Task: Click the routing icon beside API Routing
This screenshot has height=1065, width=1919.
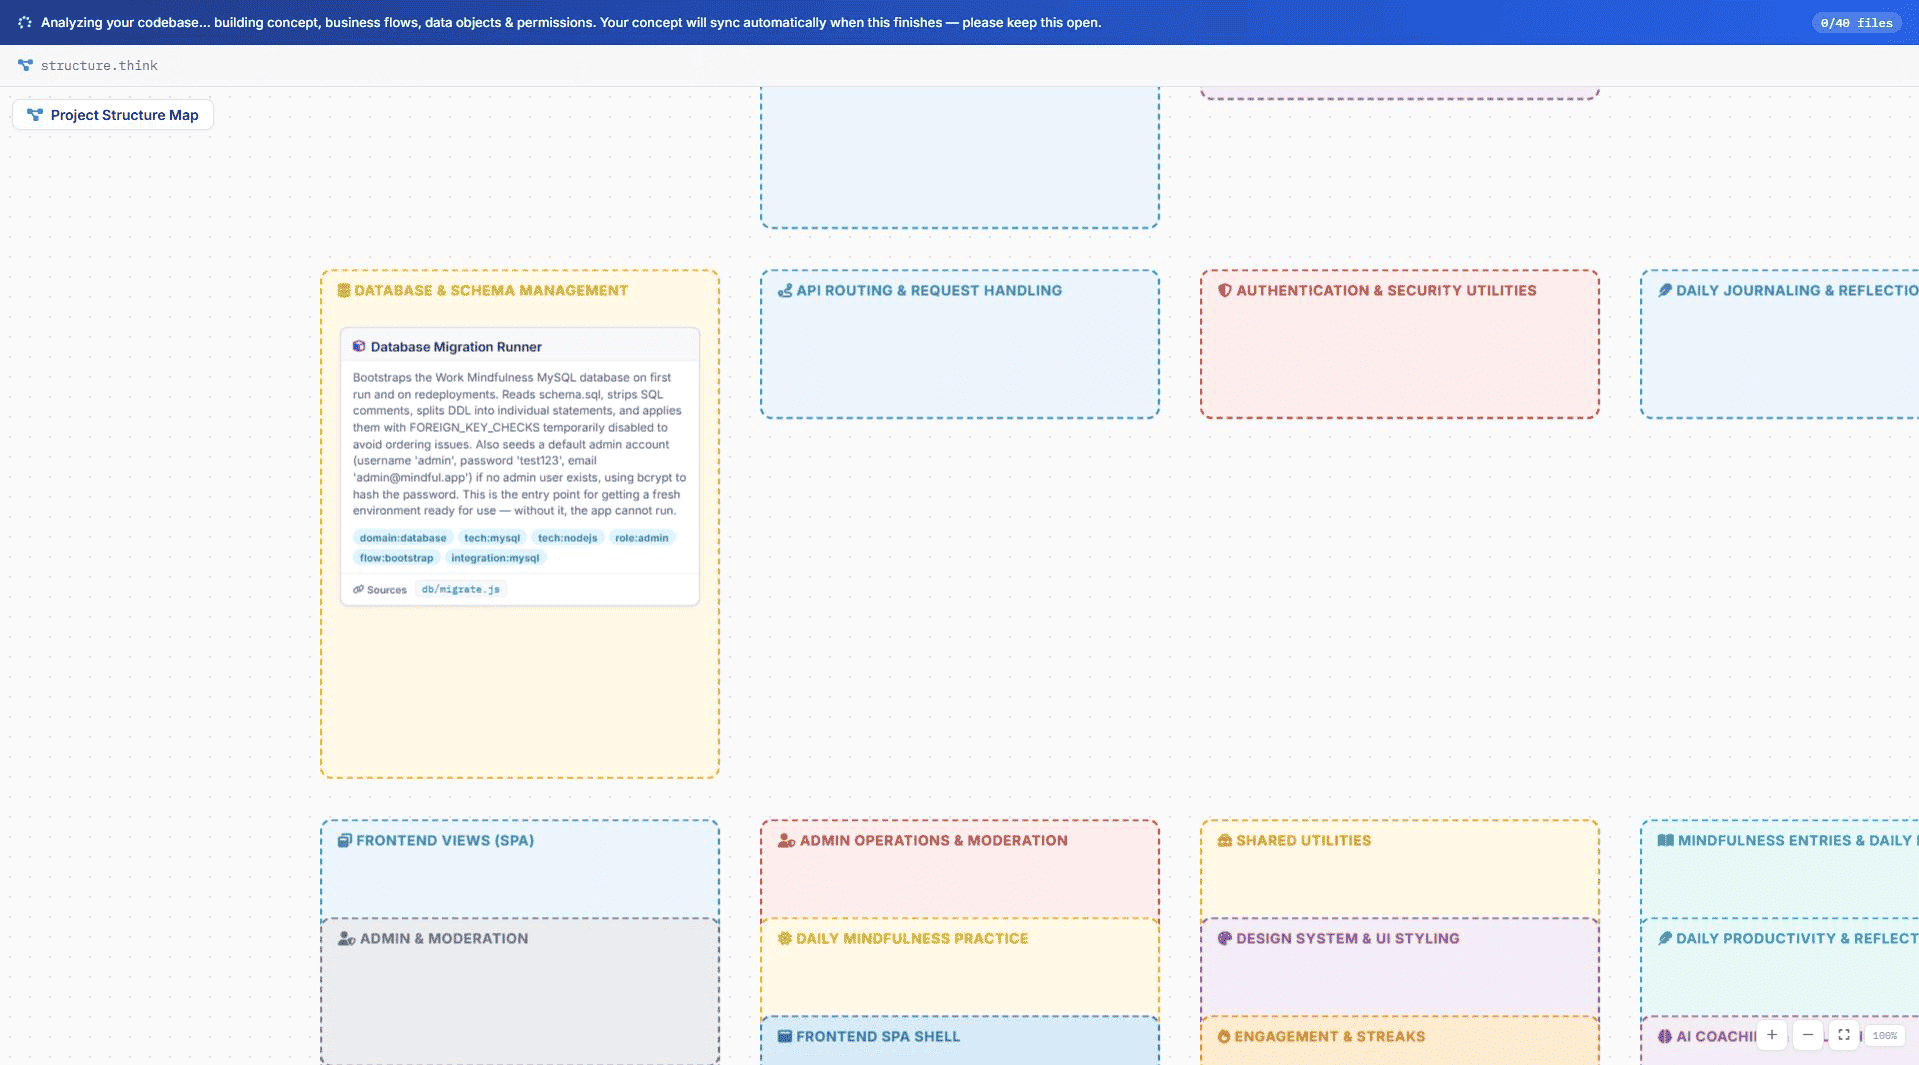Action: tap(785, 290)
